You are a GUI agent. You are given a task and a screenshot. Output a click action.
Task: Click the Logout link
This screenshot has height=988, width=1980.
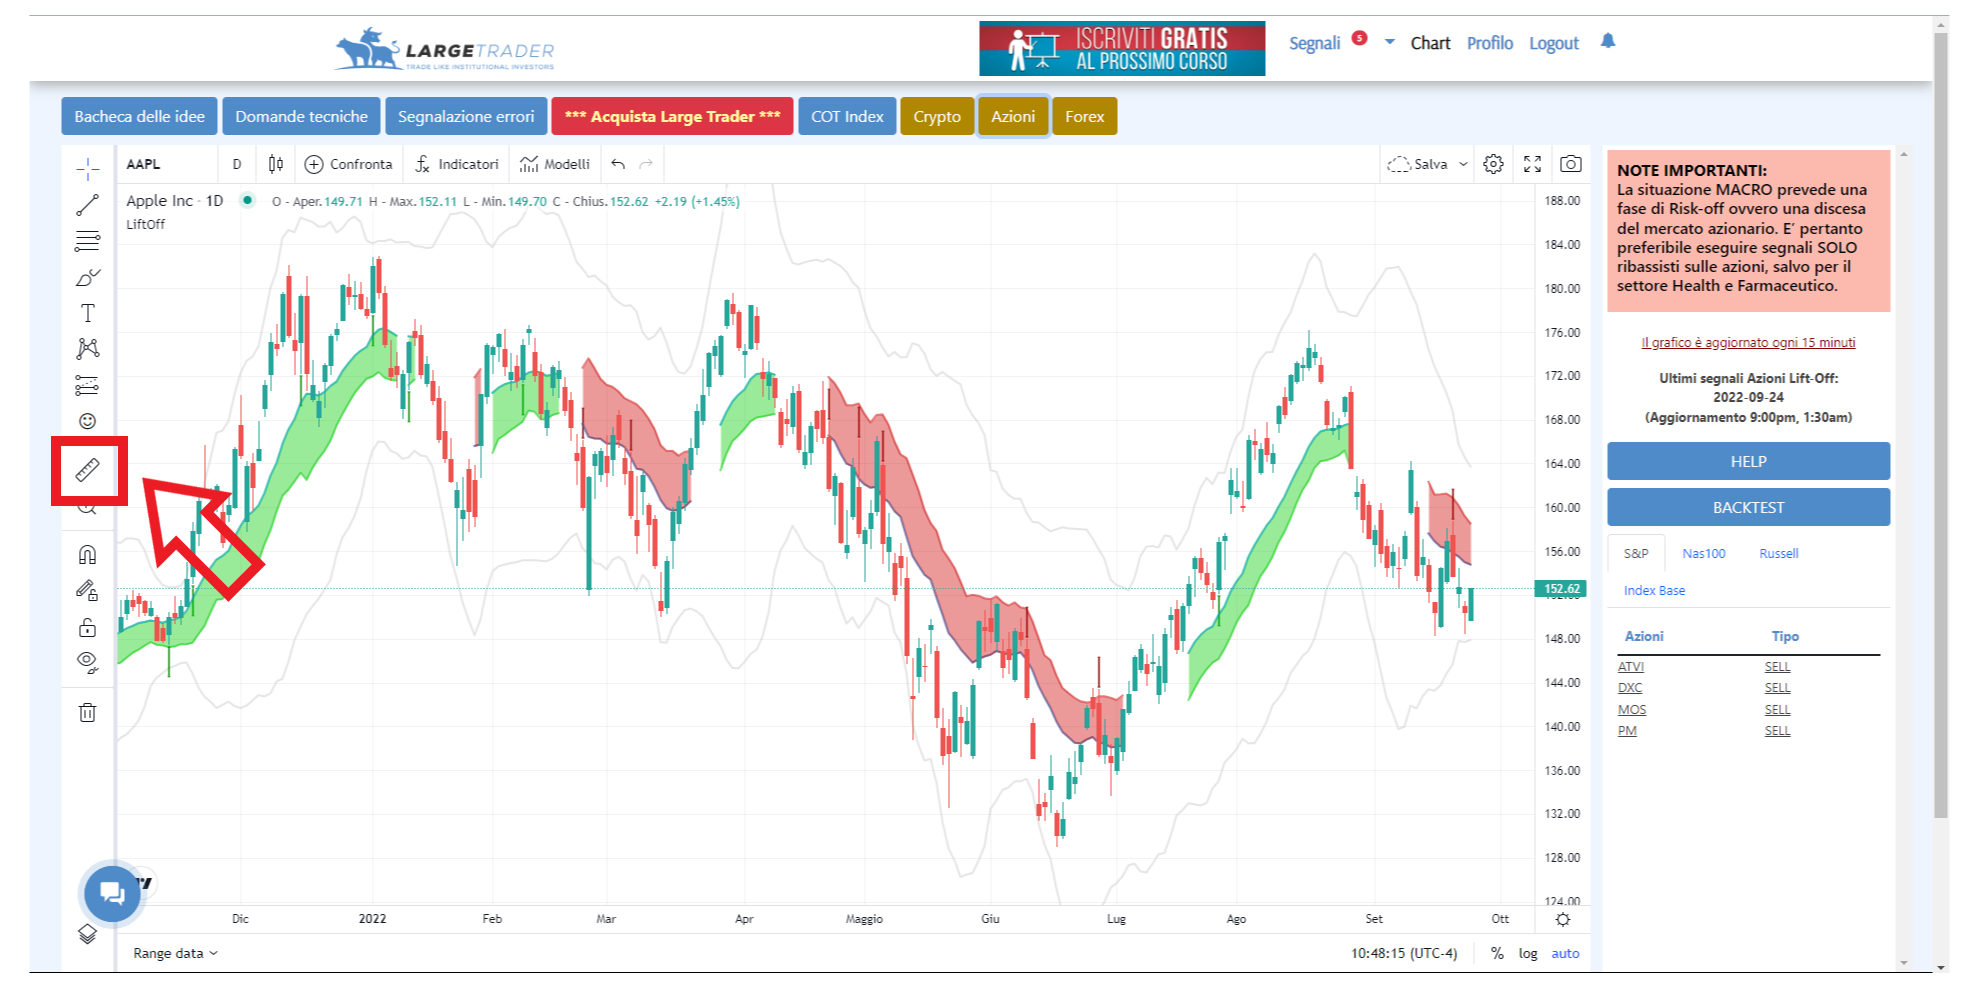pyautogui.click(x=1553, y=43)
